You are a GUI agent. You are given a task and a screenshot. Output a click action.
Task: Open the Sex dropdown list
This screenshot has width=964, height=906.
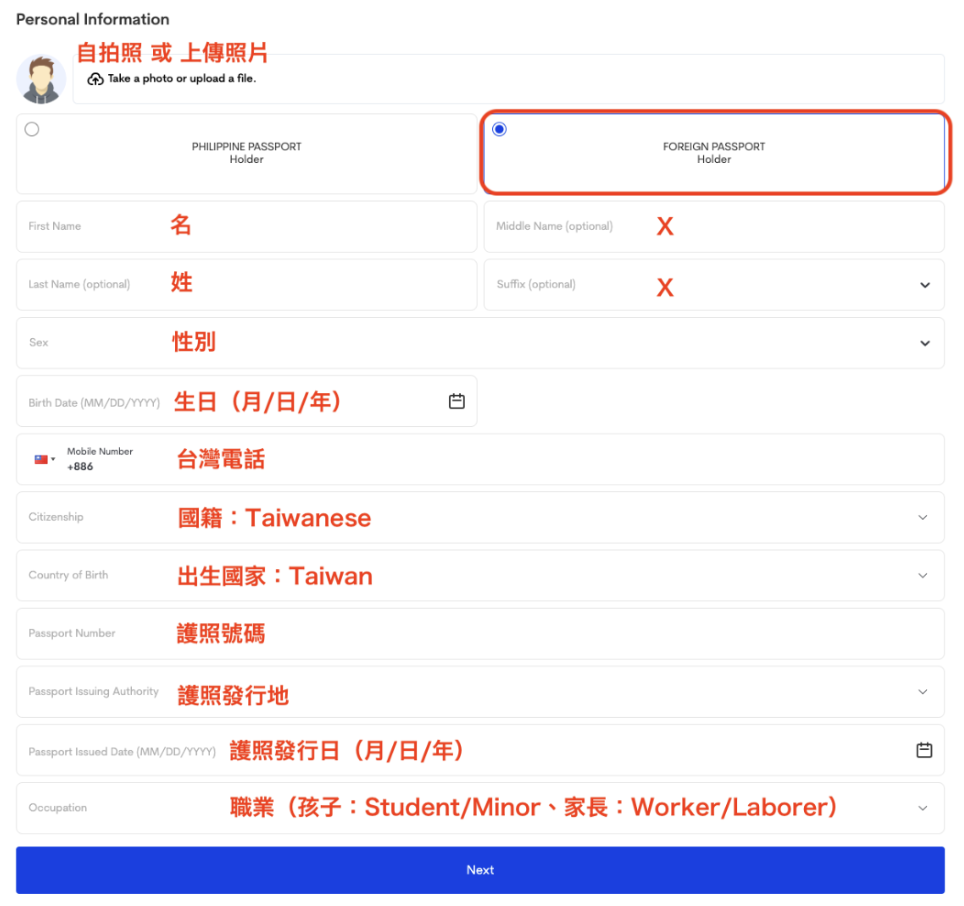924,343
